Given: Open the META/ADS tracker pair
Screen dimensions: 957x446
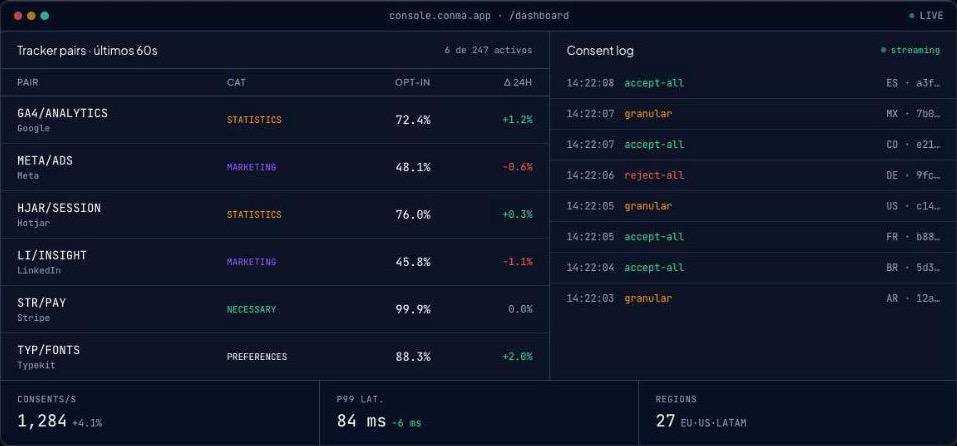Looking at the screenshot, I should pos(275,167).
